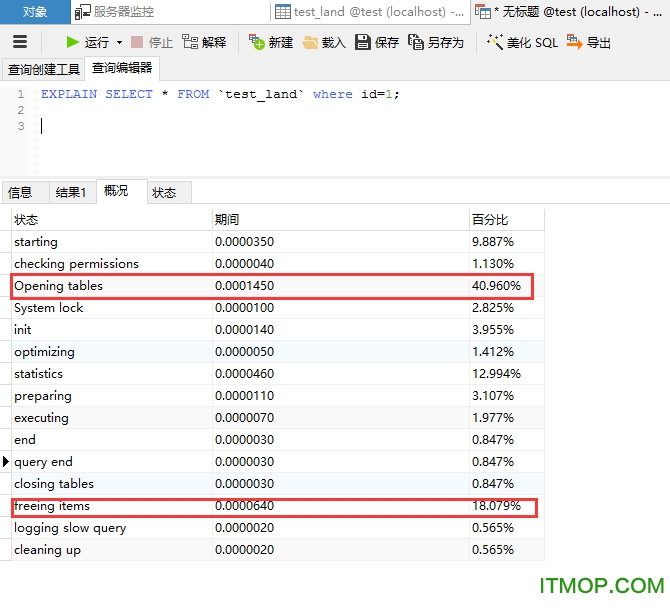The image size is (670, 611).
Task: Select the 'Opening tables' cell
Action: tap(112, 286)
